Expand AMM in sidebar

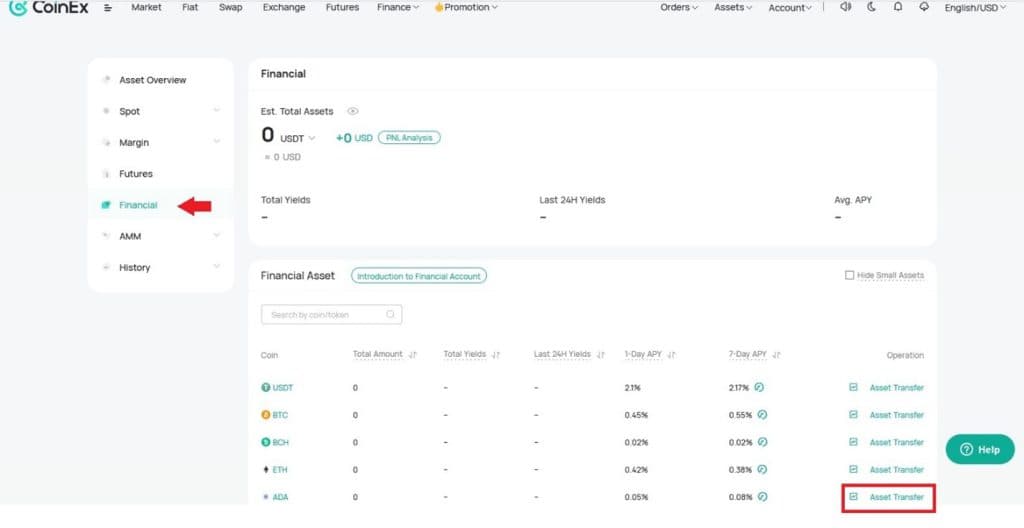[217, 235]
